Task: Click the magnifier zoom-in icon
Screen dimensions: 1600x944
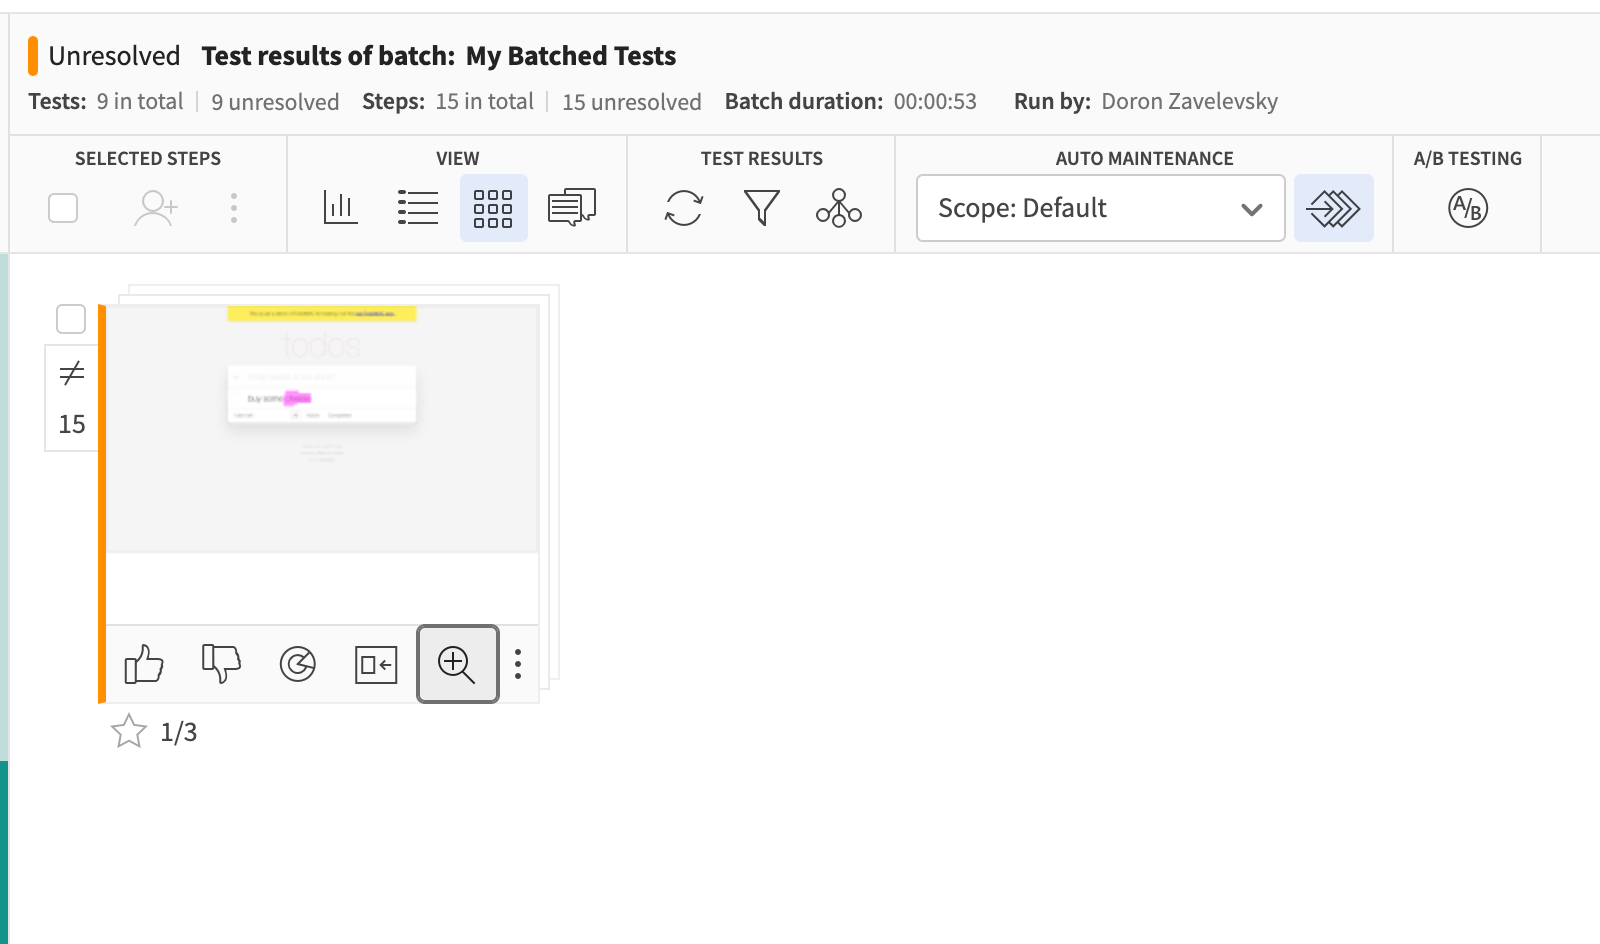Action: pos(458,664)
